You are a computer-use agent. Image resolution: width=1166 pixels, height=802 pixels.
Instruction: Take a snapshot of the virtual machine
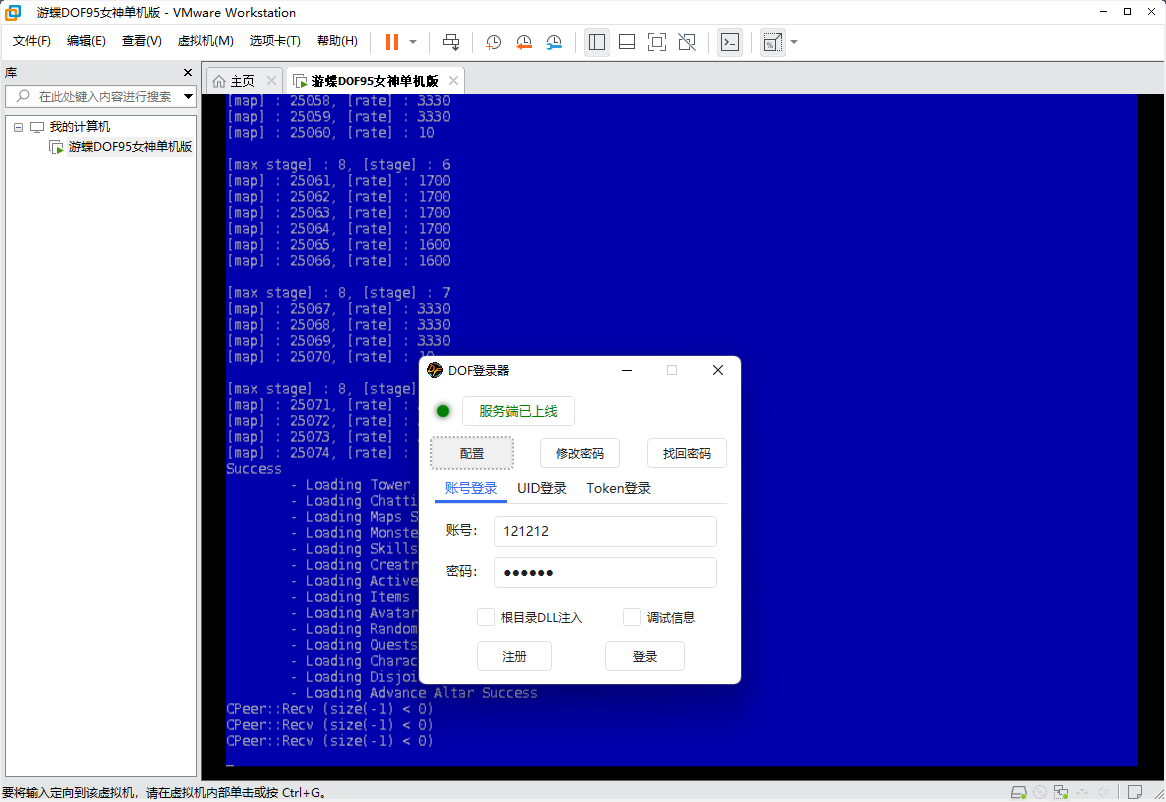click(x=492, y=42)
